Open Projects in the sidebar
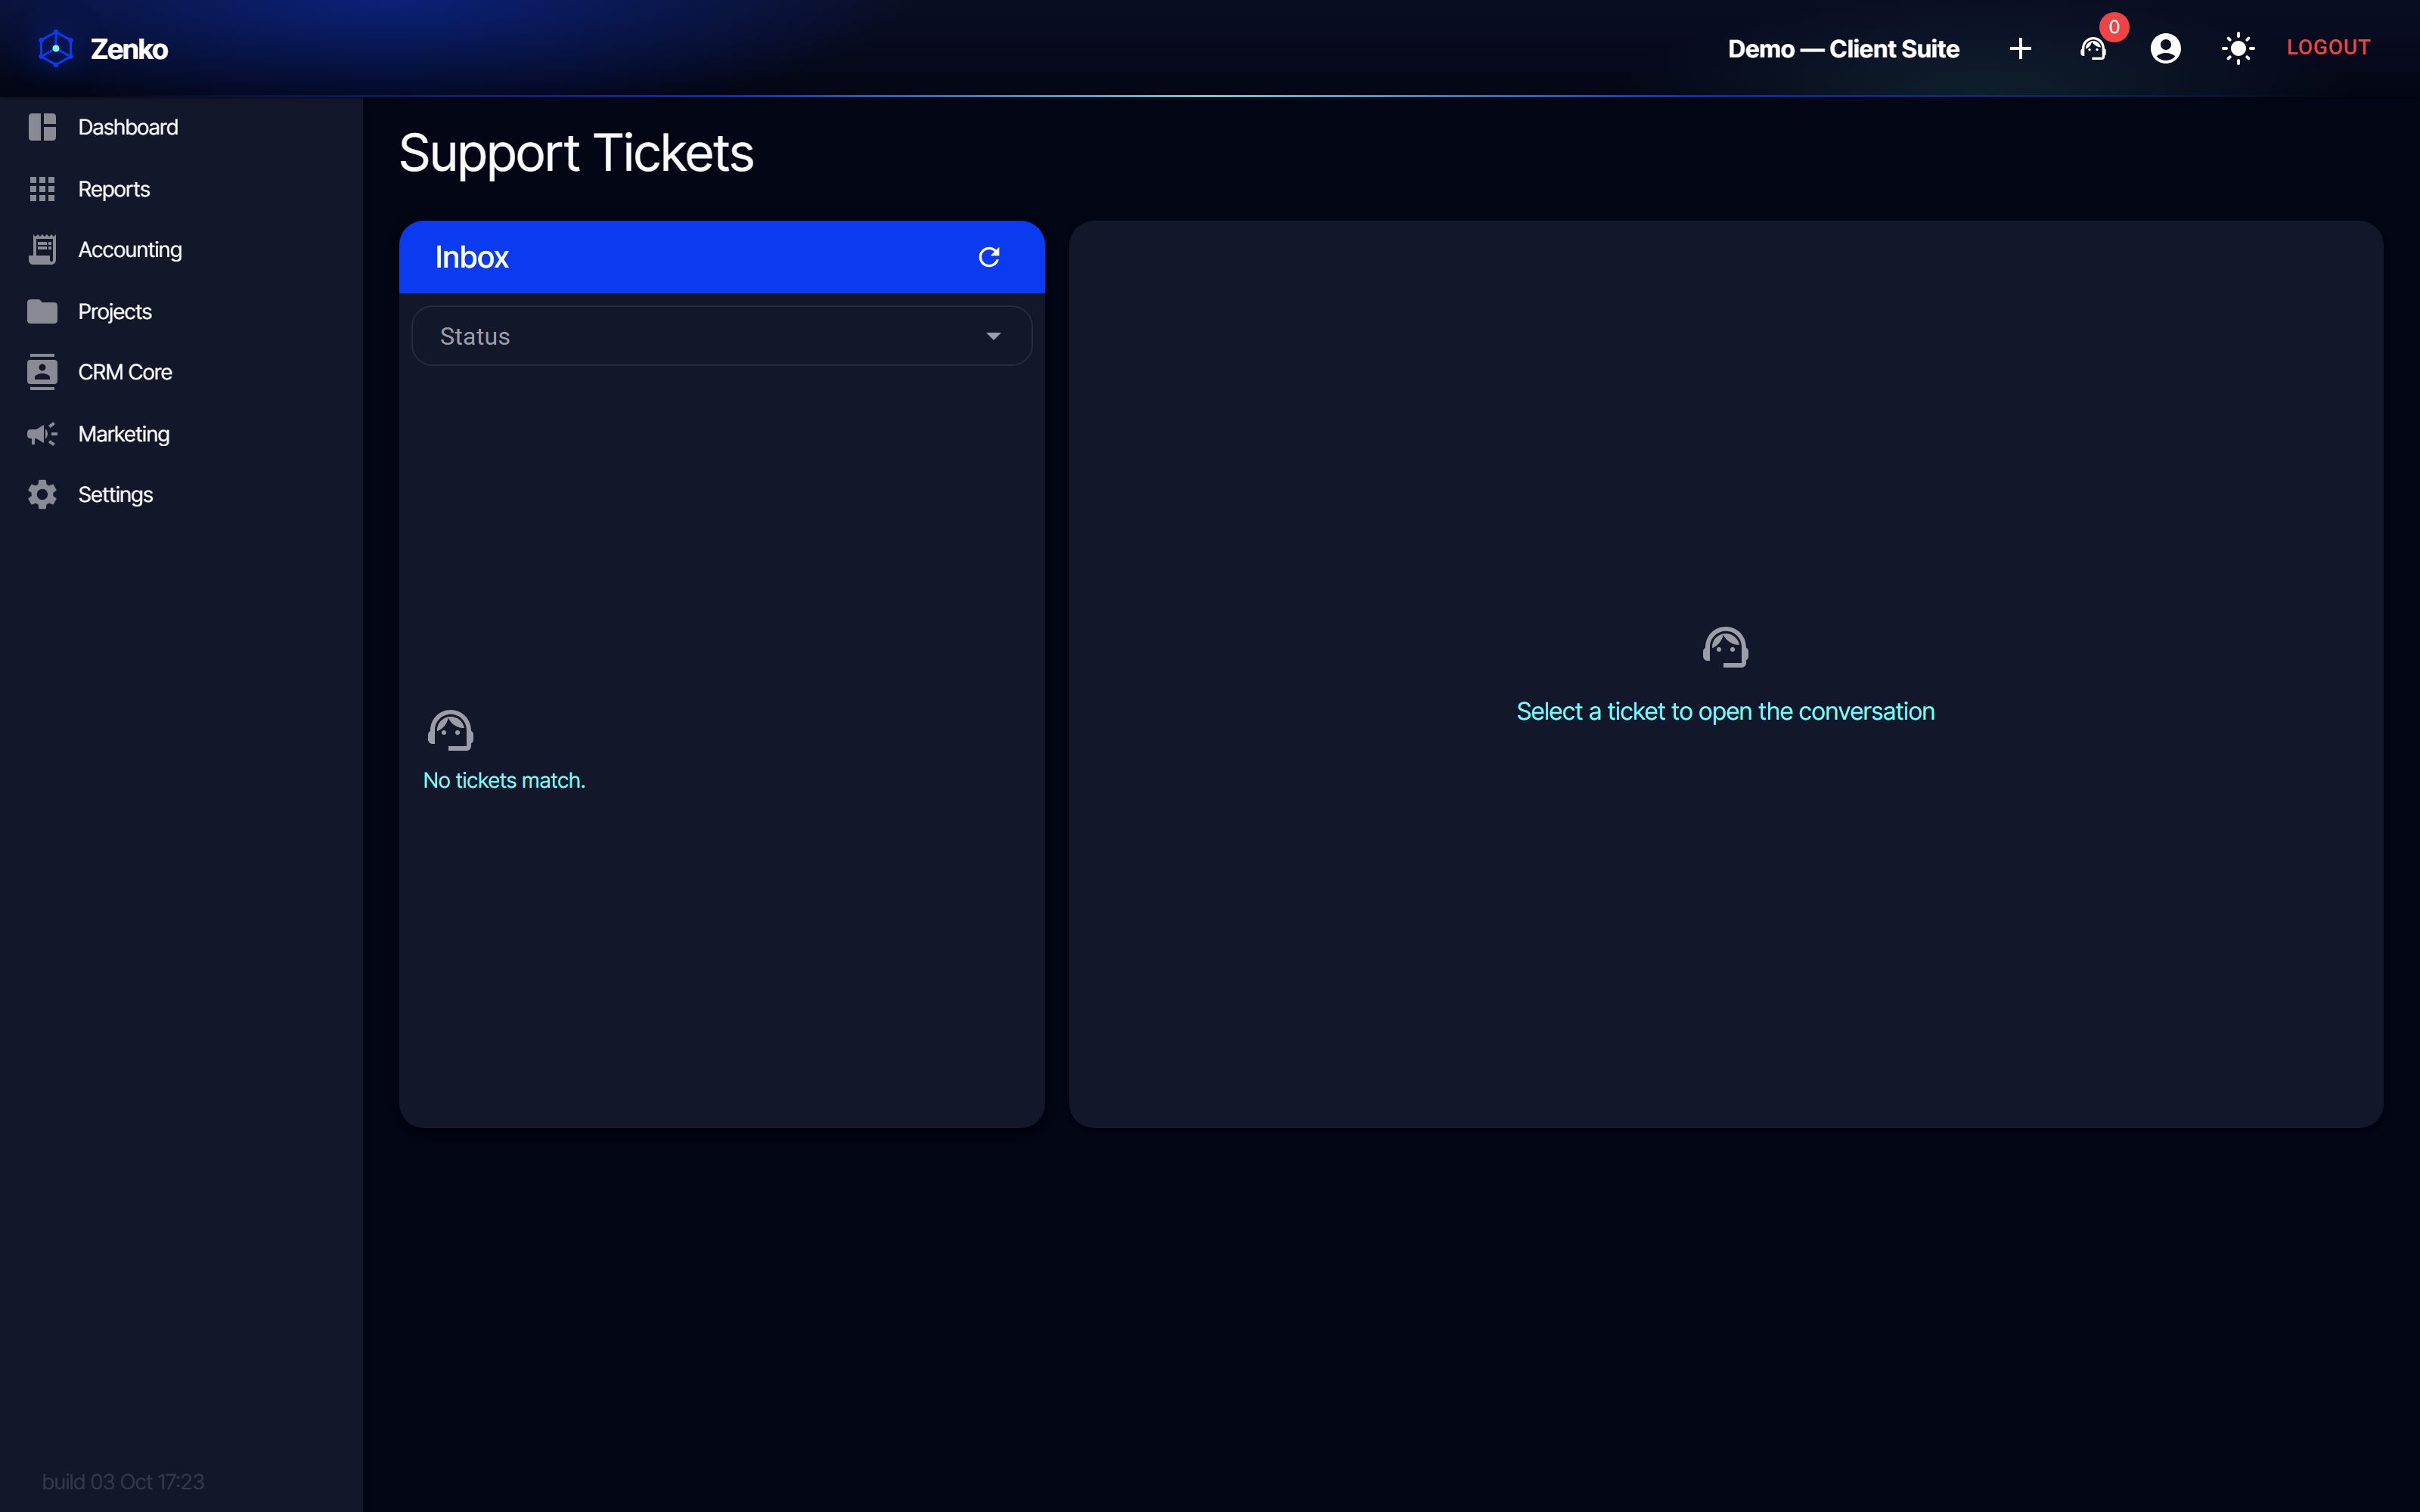Screen dimensions: 2420x1512 pyautogui.click(x=181, y=311)
